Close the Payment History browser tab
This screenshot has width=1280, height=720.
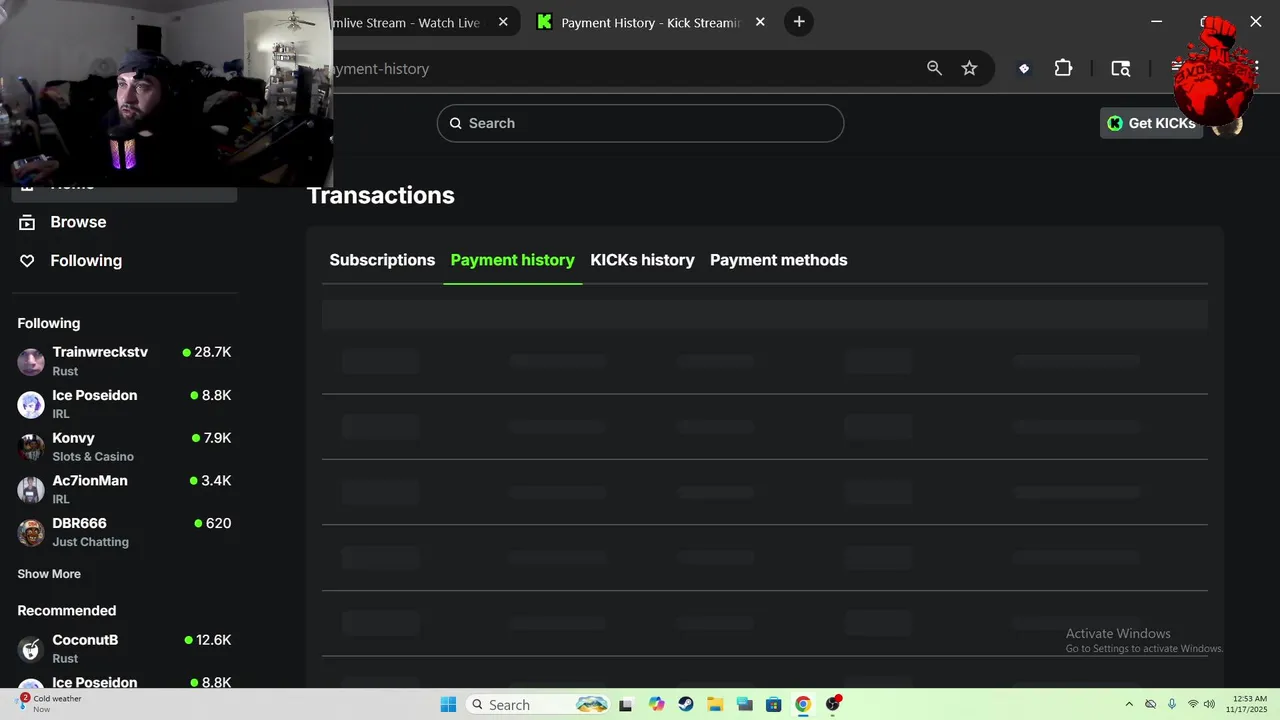click(x=760, y=22)
